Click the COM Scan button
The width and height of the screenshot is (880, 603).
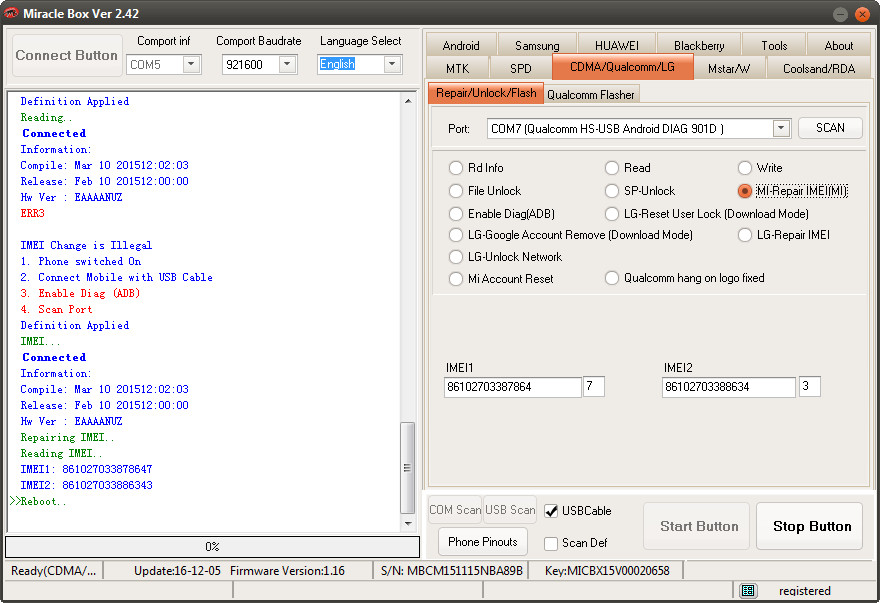click(455, 510)
